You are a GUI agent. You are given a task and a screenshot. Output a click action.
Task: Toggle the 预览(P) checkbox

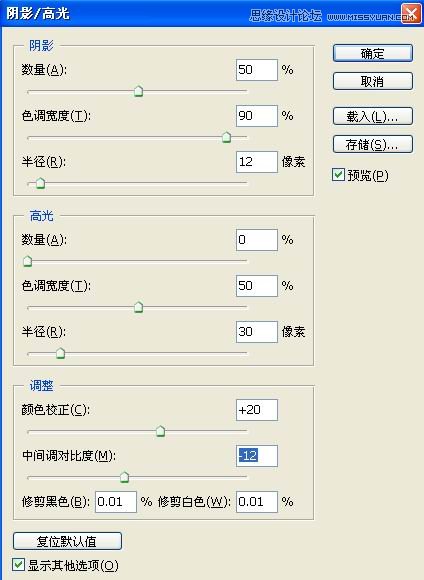tap(338, 175)
